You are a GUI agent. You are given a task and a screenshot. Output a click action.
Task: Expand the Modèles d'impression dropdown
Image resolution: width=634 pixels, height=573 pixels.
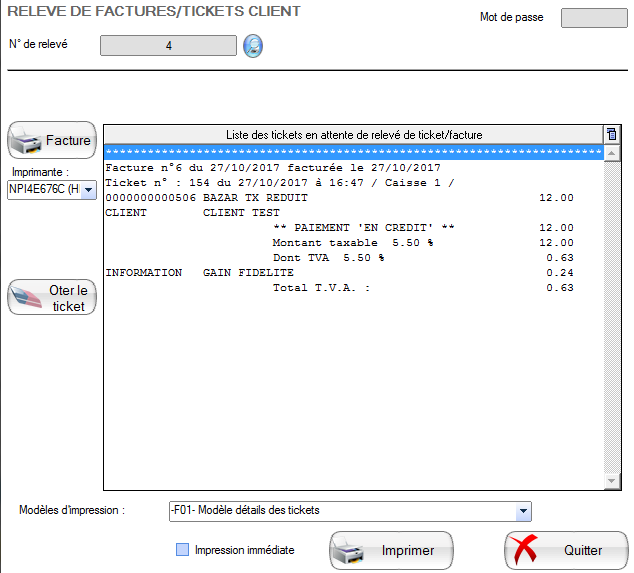click(x=522, y=511)
